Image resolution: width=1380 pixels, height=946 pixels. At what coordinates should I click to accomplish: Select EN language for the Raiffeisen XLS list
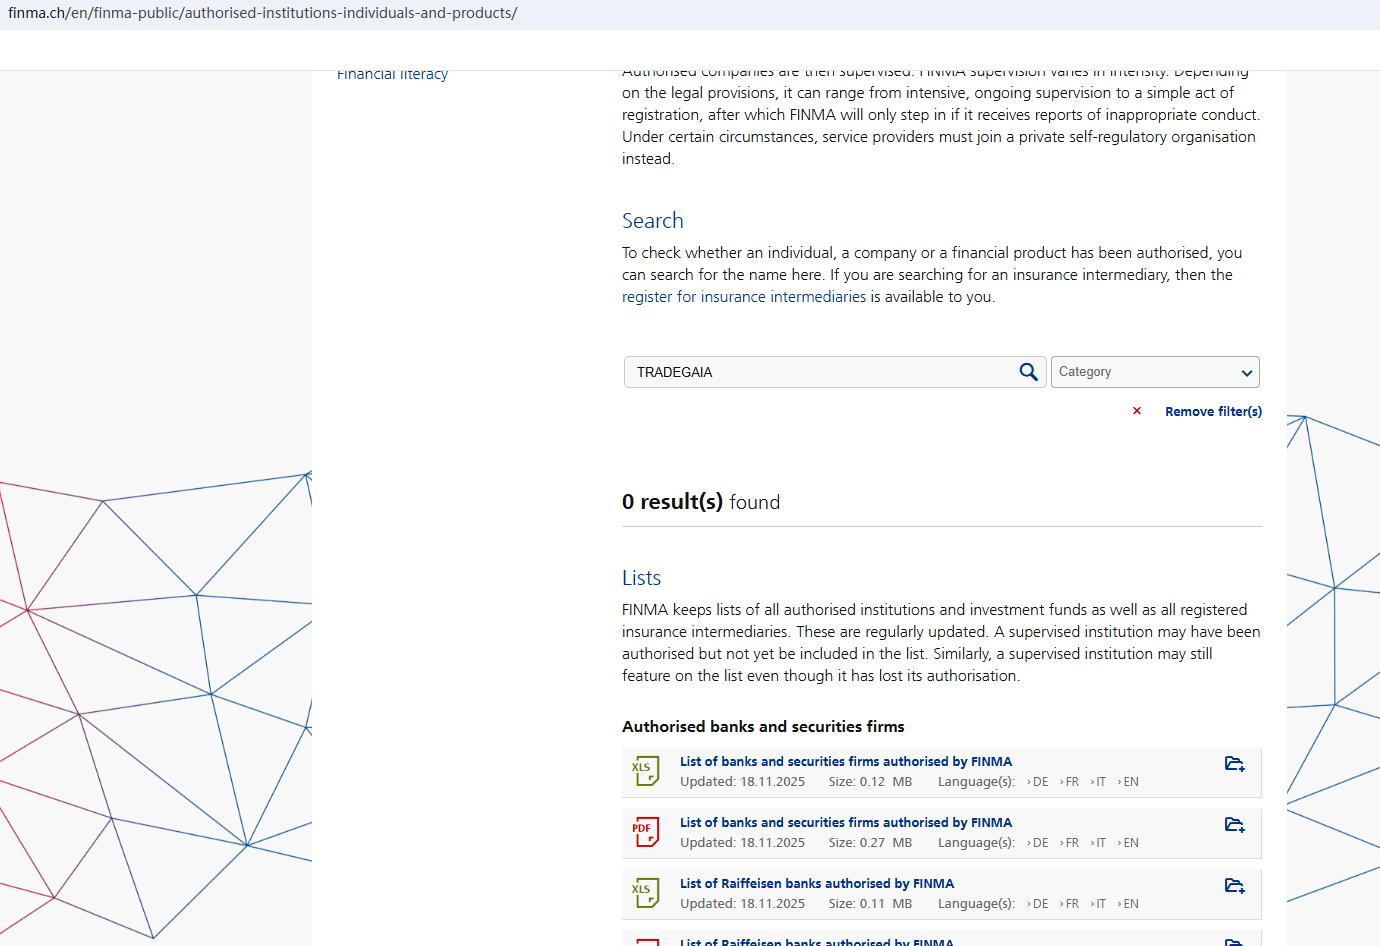[x=1130, y=904]
